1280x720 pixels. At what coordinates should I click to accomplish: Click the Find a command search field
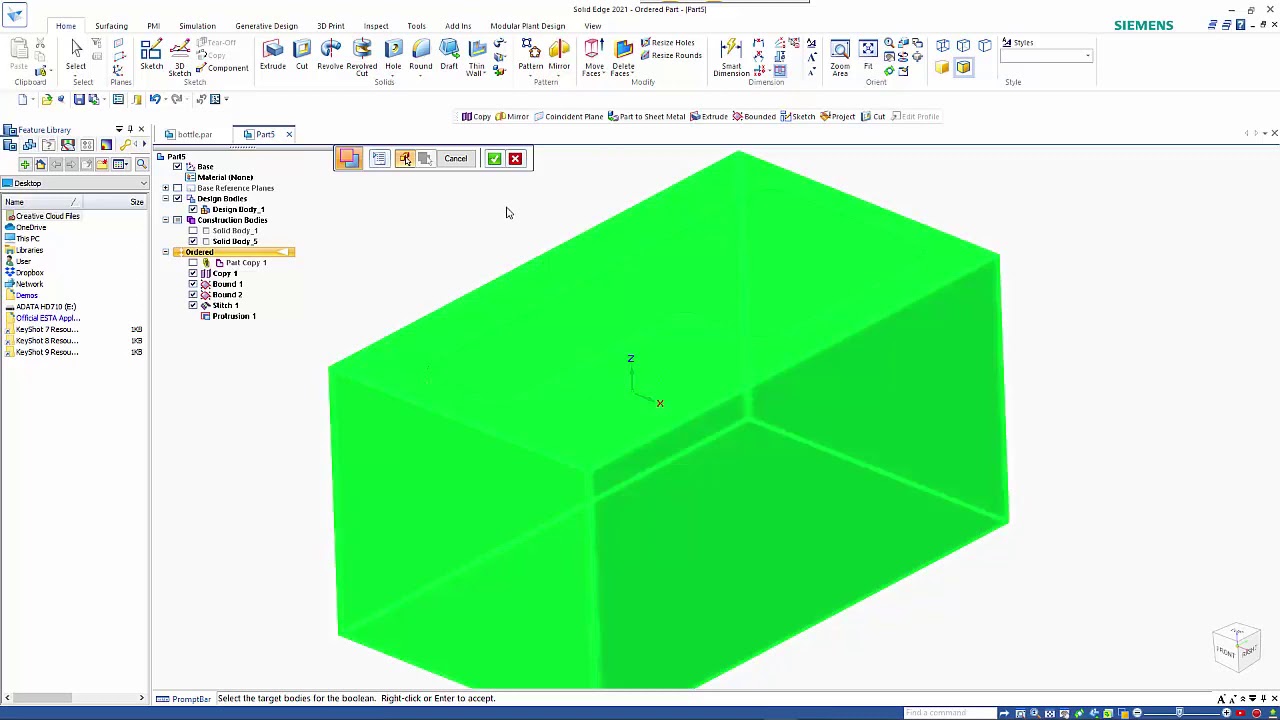[950, 713]
